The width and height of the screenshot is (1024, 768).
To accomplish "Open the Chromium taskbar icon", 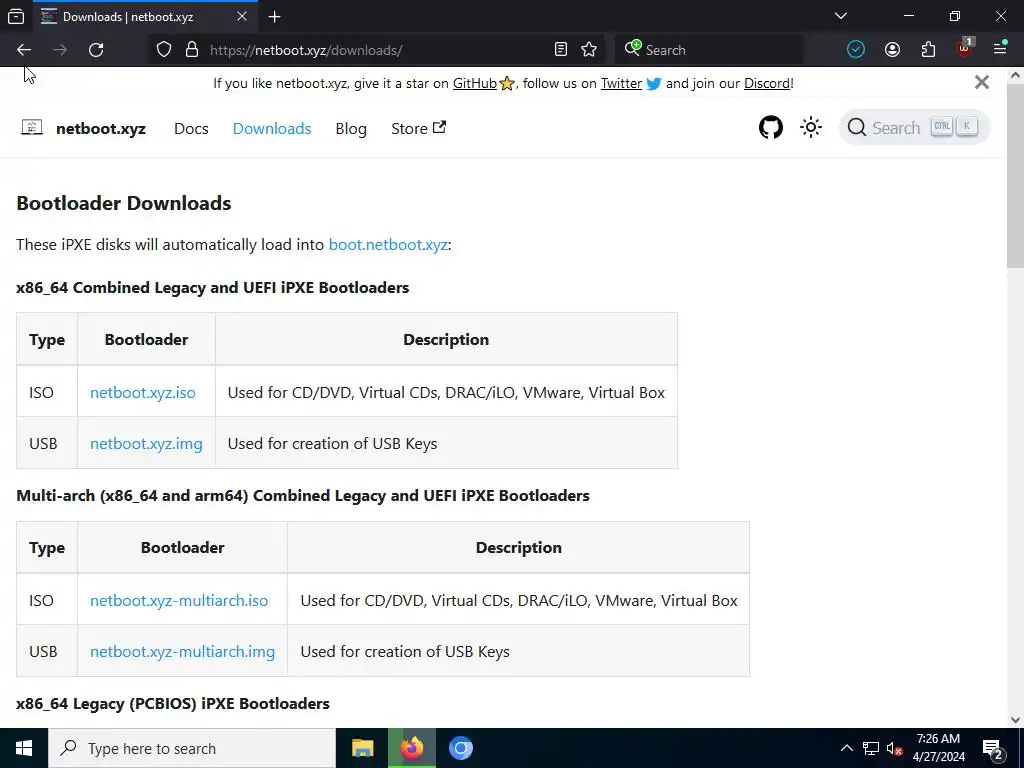I will pos(460,748).
